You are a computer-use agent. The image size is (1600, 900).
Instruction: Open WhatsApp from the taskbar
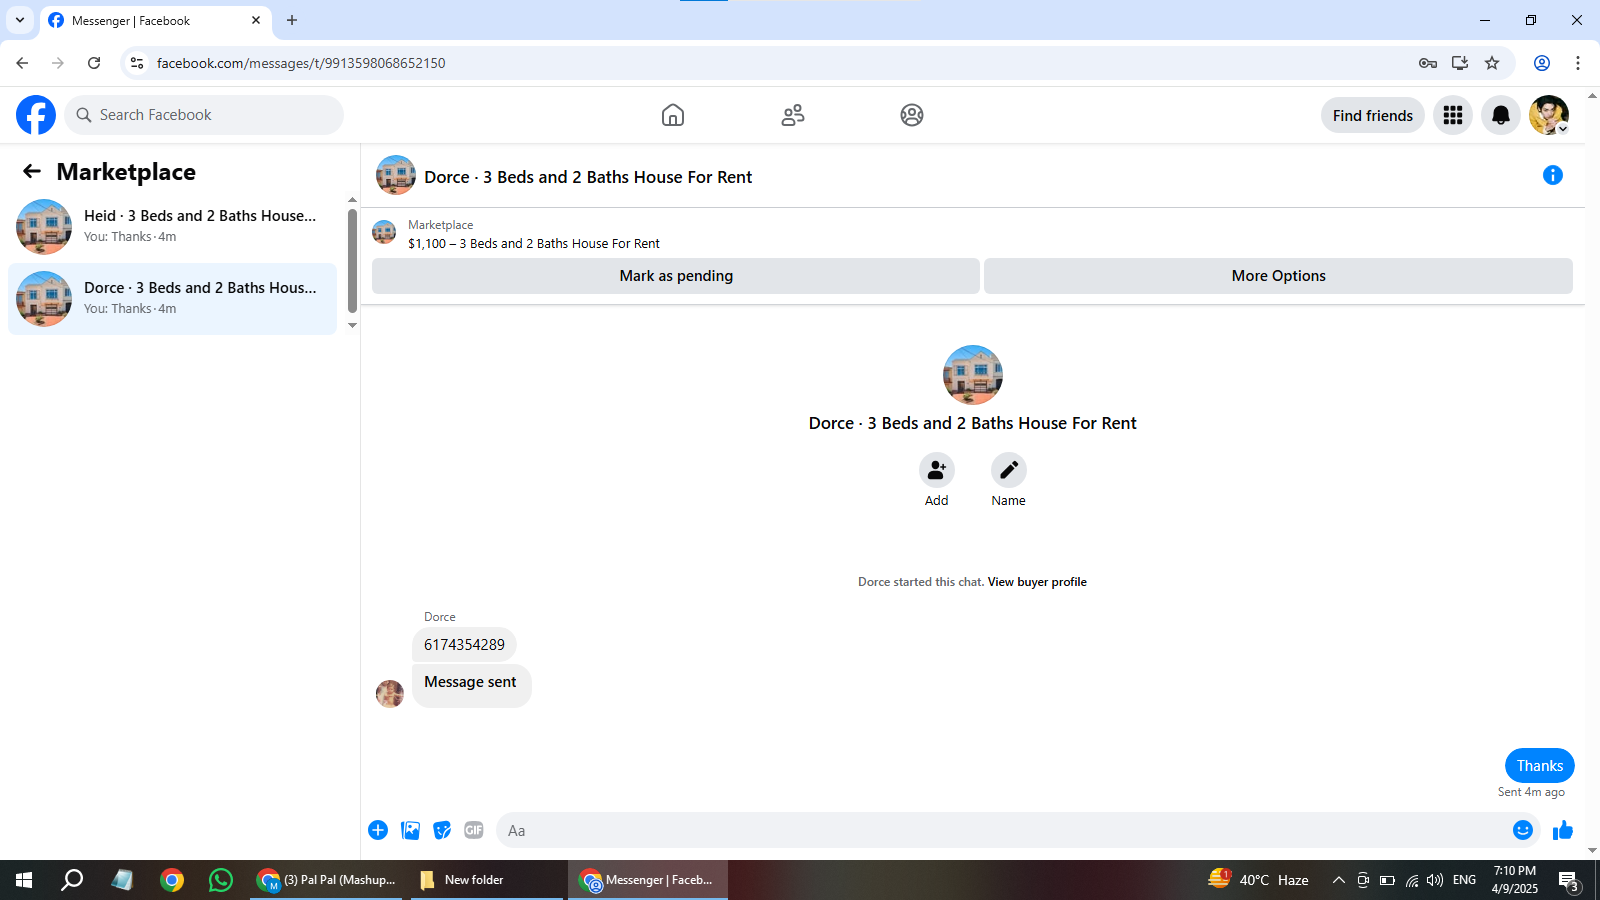pos(221,880)
